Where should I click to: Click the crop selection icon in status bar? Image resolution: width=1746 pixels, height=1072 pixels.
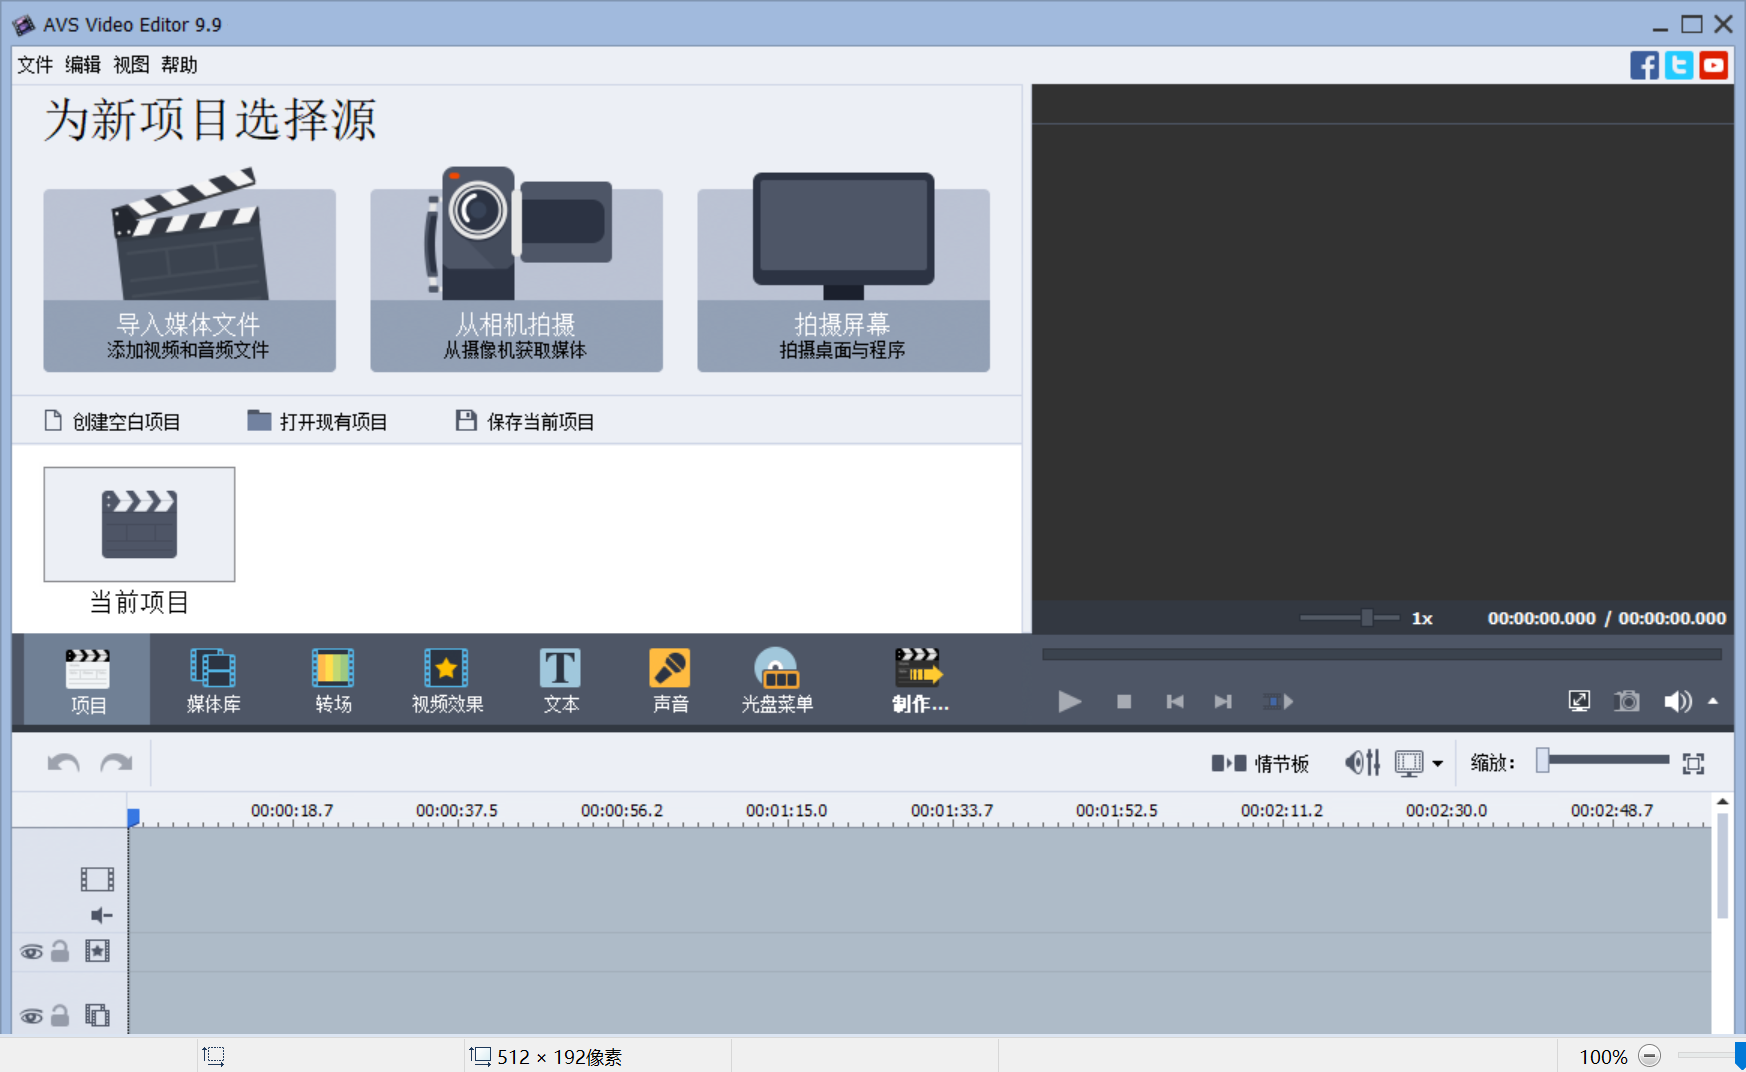213,1056
